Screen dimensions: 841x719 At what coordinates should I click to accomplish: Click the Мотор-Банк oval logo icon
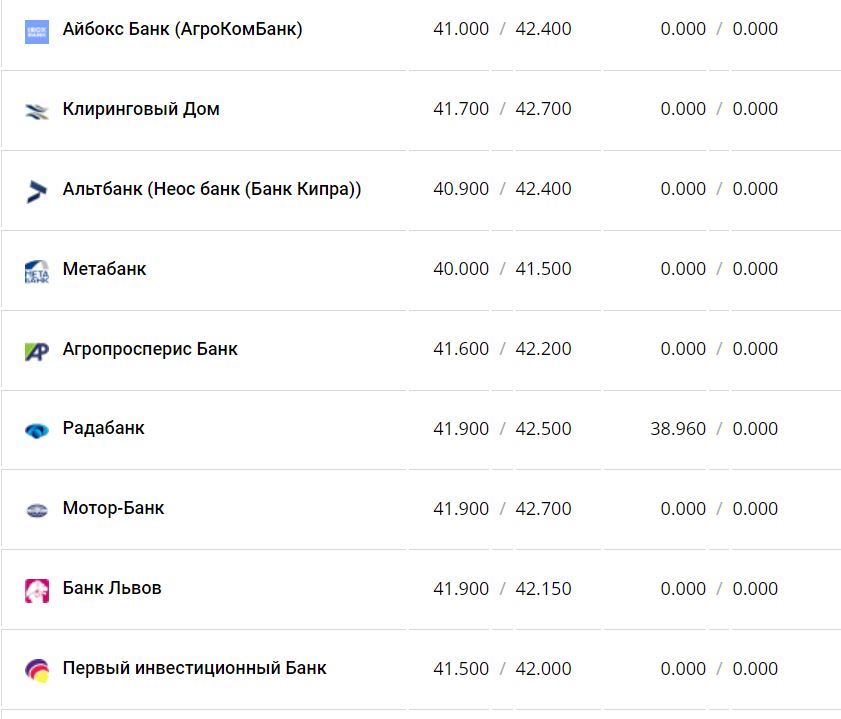[36, 510]
